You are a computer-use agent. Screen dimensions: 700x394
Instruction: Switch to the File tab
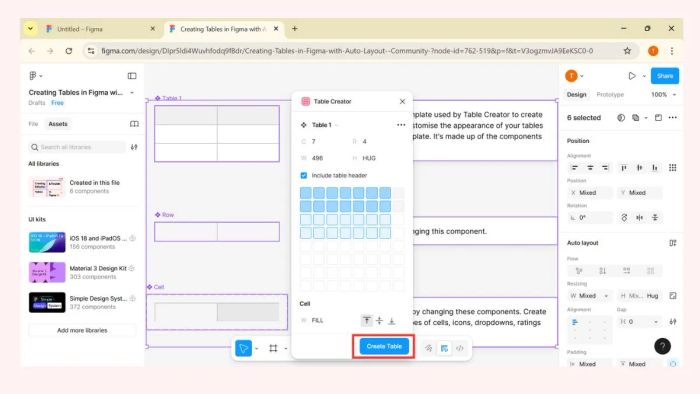pyautogui.click(x=33, y=124)
